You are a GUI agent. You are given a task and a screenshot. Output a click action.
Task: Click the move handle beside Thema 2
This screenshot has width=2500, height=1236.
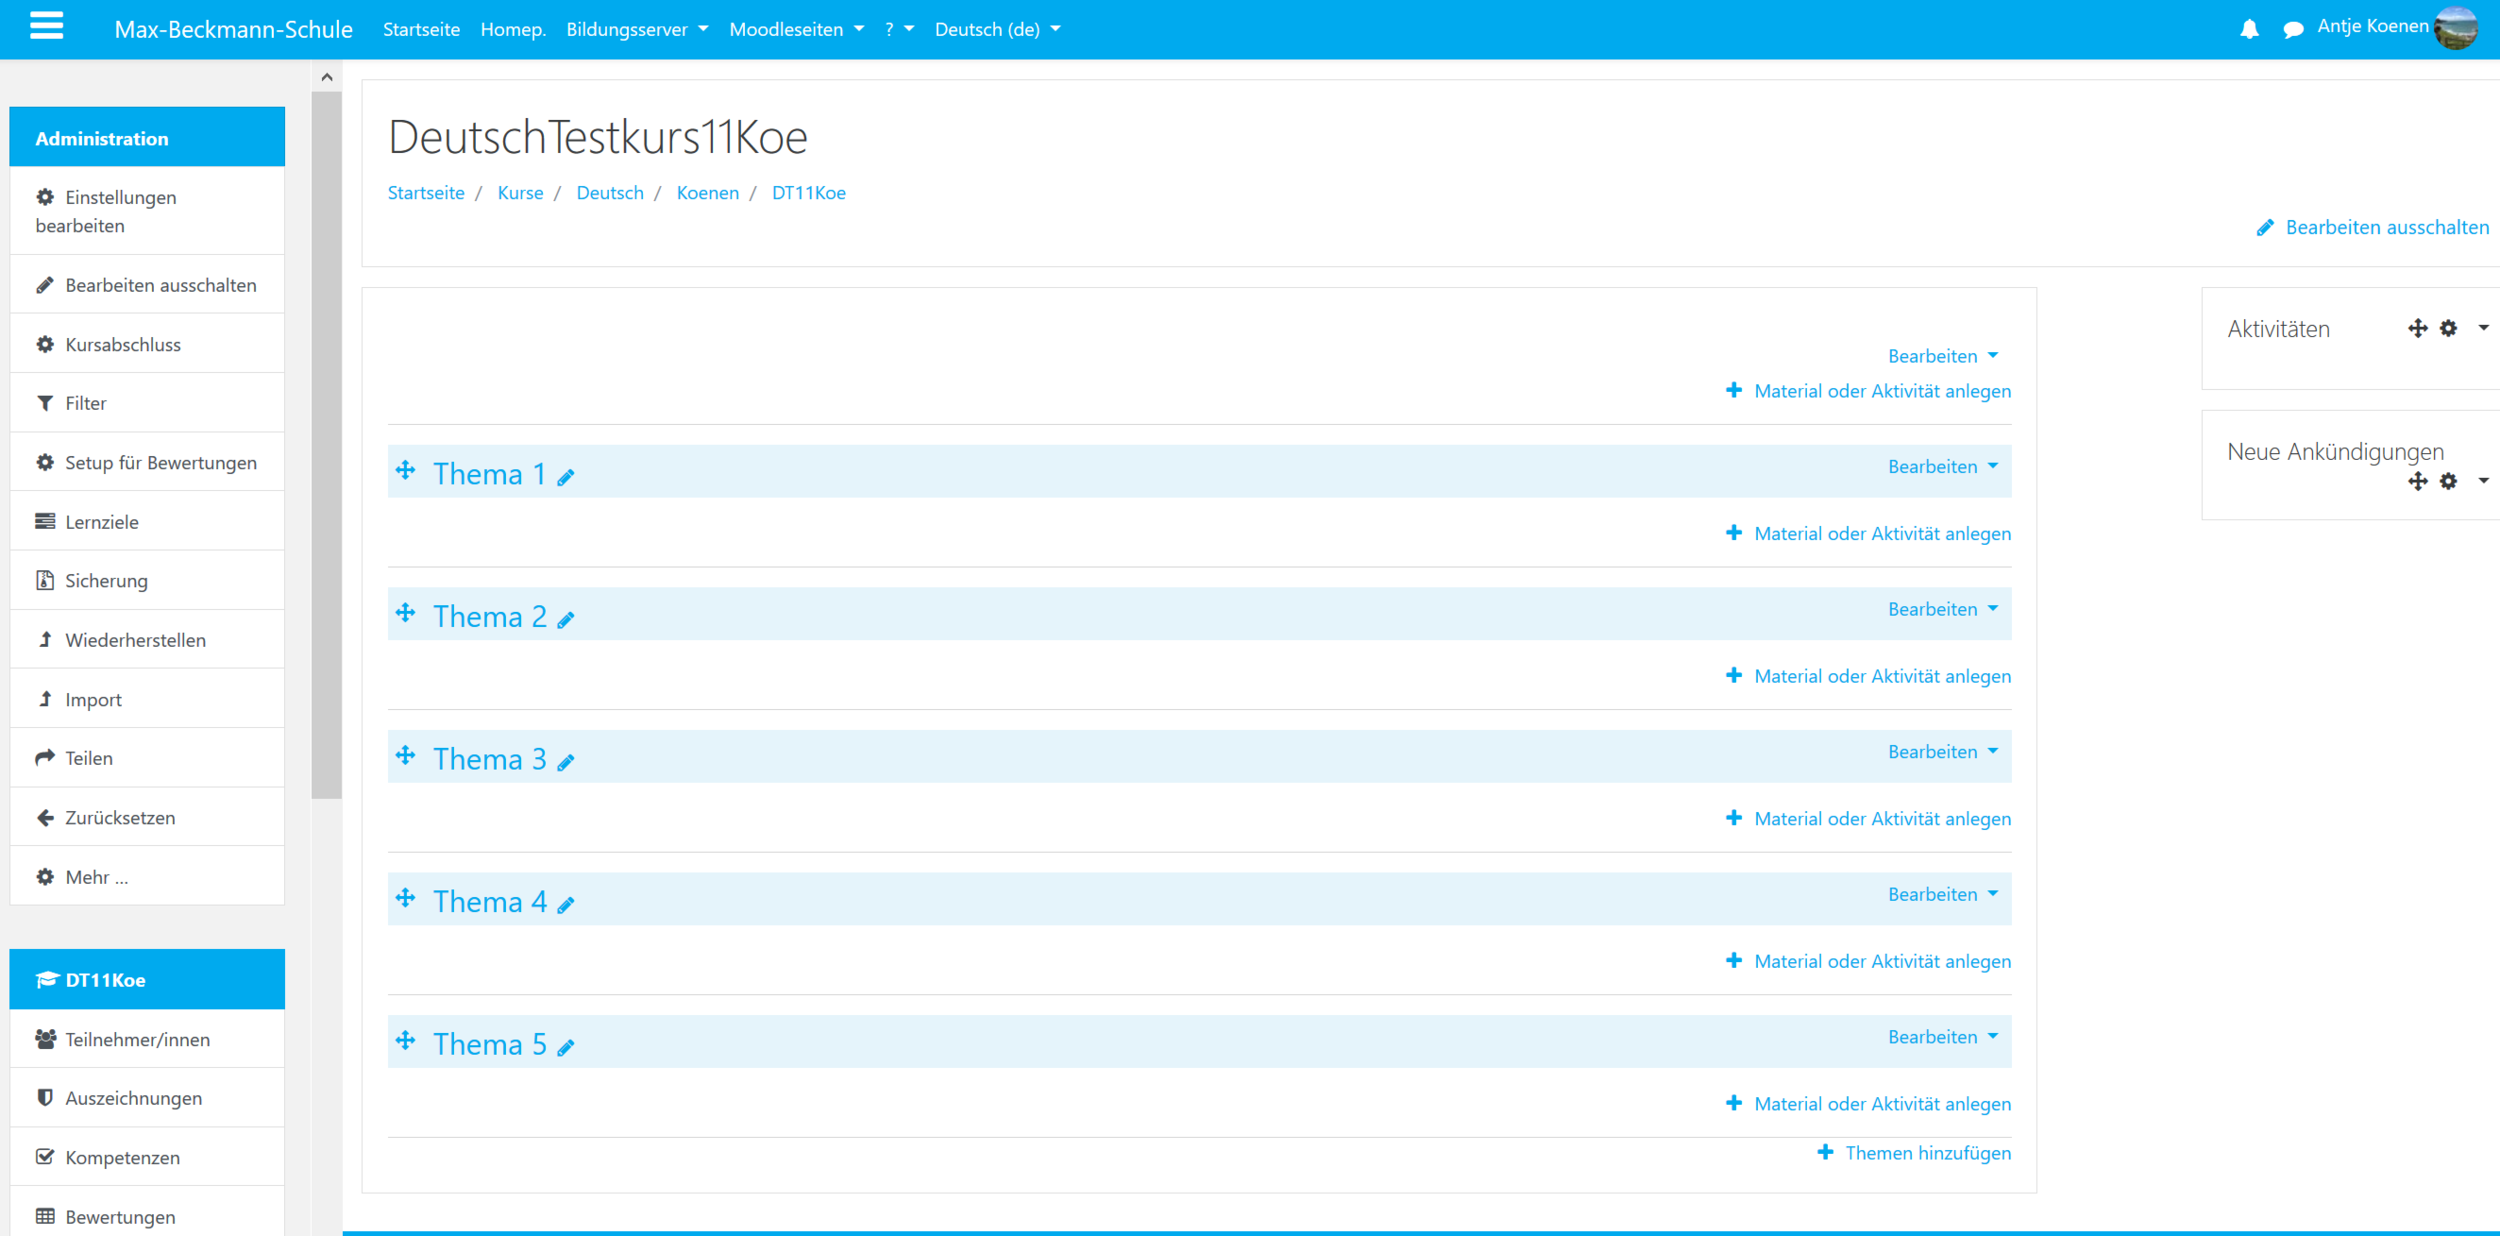(x=405, y=613)
